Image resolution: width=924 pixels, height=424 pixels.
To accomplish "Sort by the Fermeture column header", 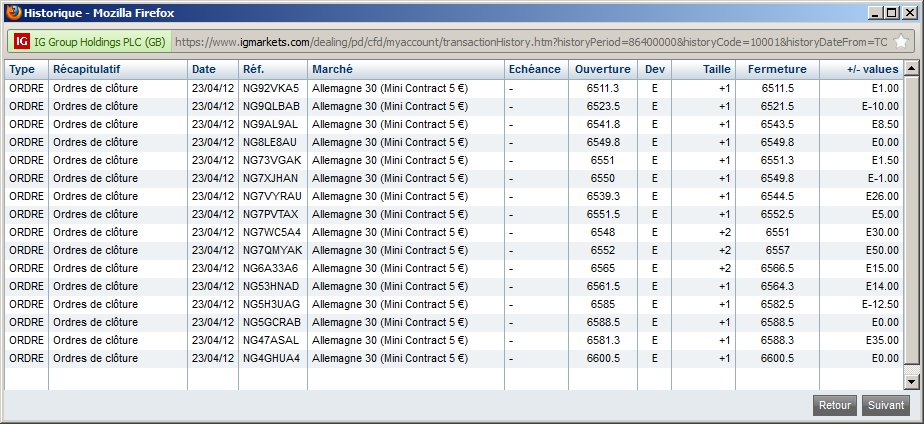I will tap(777, 69).
